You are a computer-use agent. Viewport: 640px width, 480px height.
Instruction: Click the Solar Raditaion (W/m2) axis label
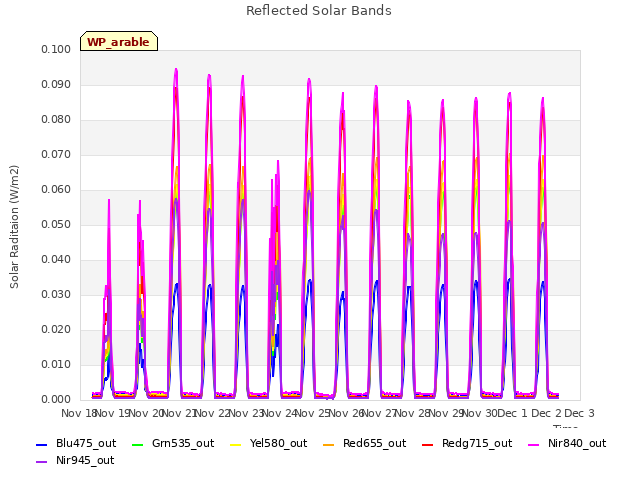click(x=14, y=227)
